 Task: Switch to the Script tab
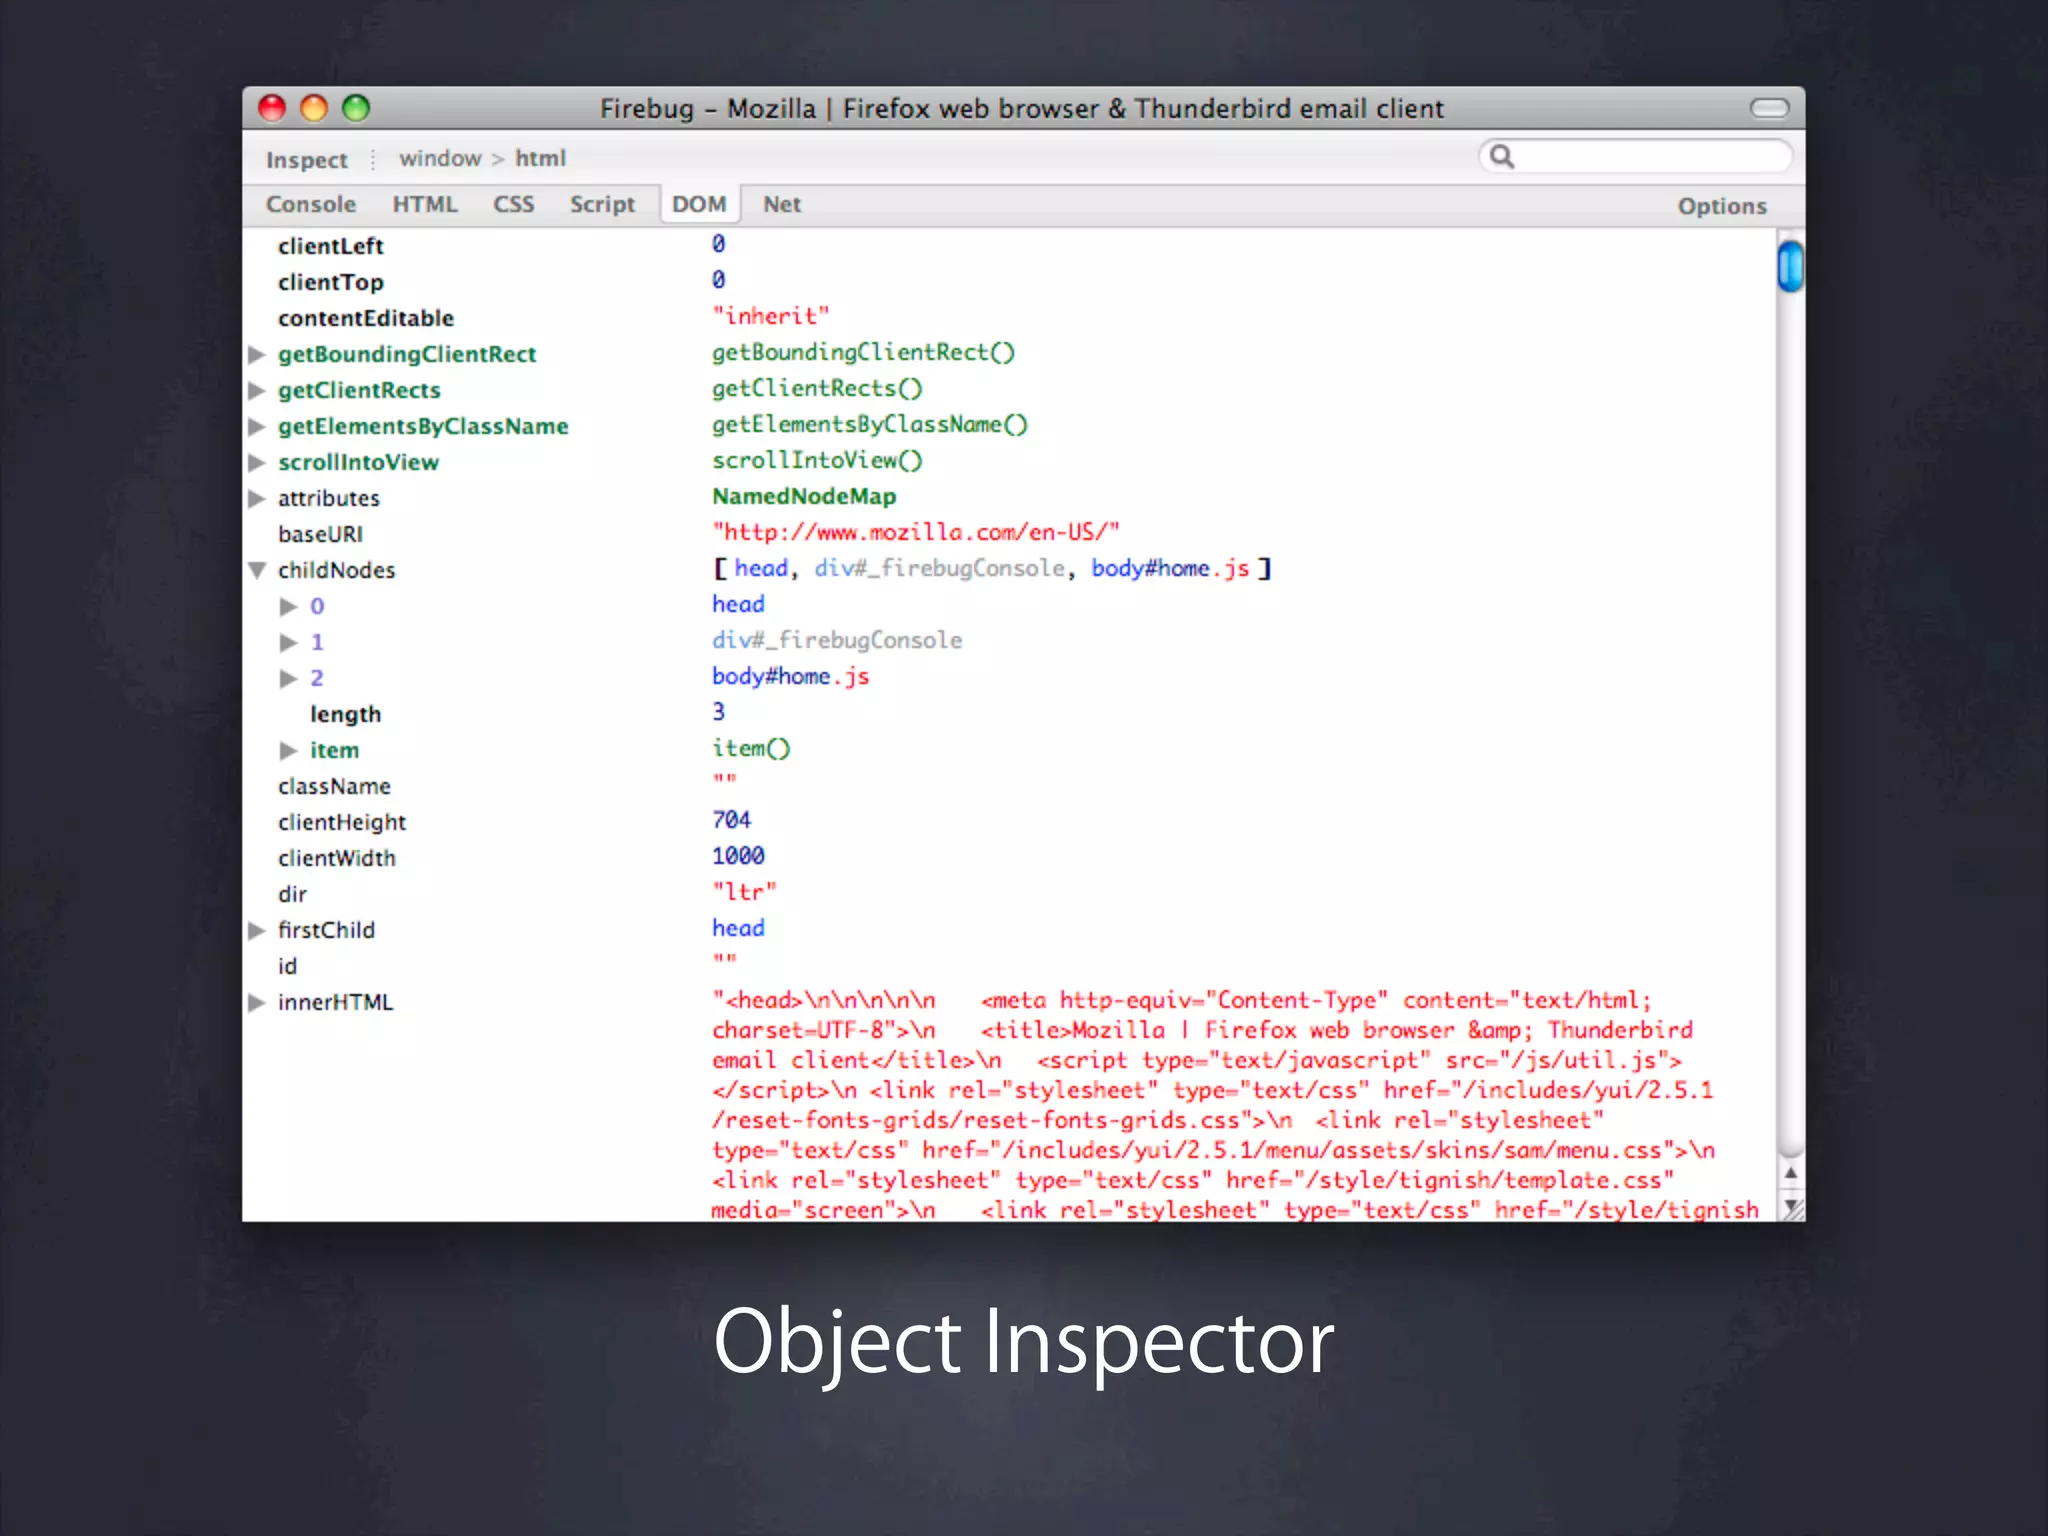pos(602,204)
